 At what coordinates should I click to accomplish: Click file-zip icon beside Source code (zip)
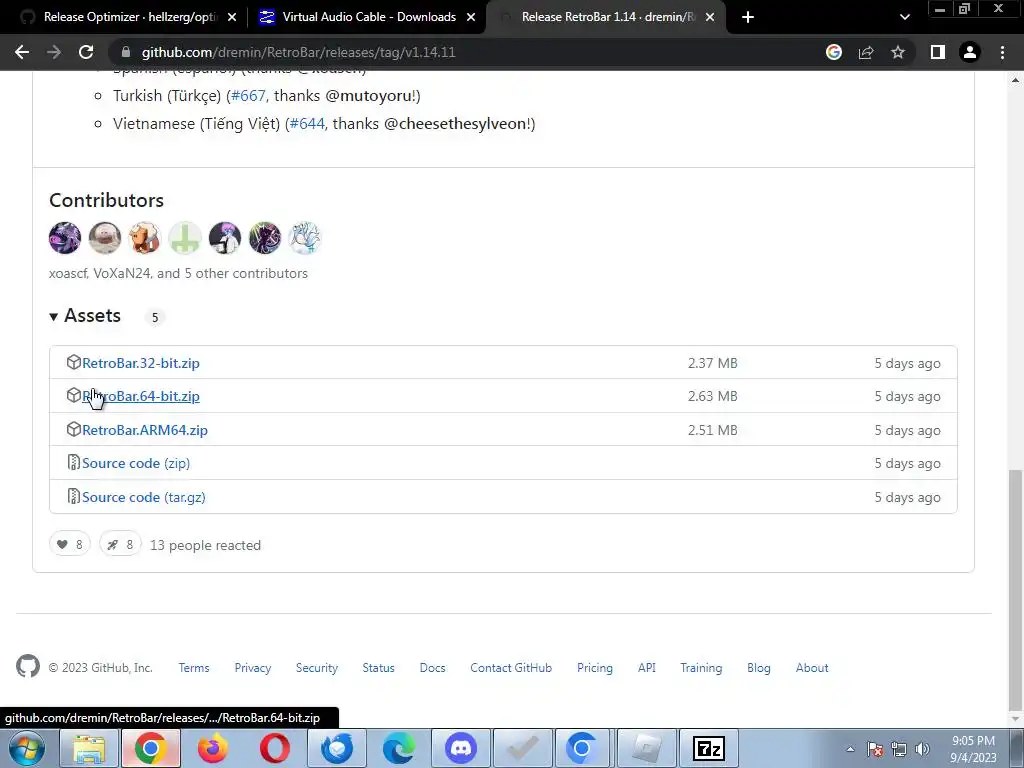(x=74, y=463)
